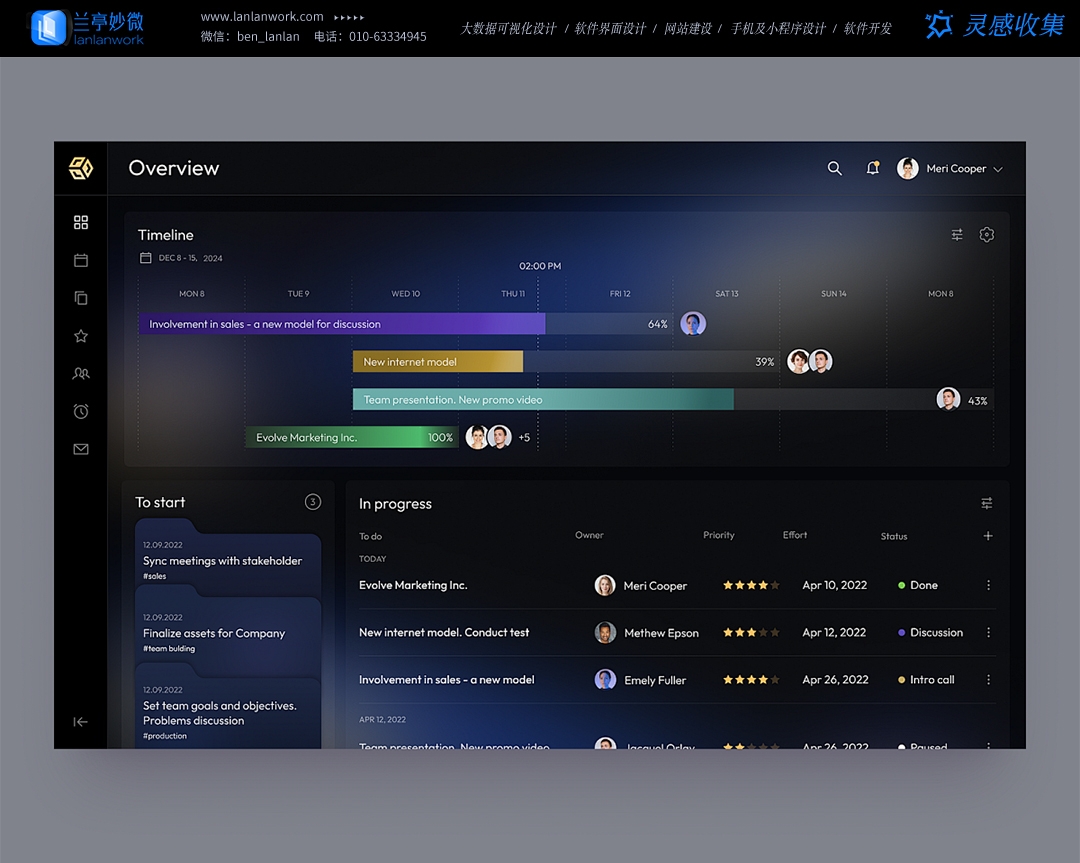1080x863 pixels.
Task: Open the mail envelope sidebar icon
Action: coord(81,450)
